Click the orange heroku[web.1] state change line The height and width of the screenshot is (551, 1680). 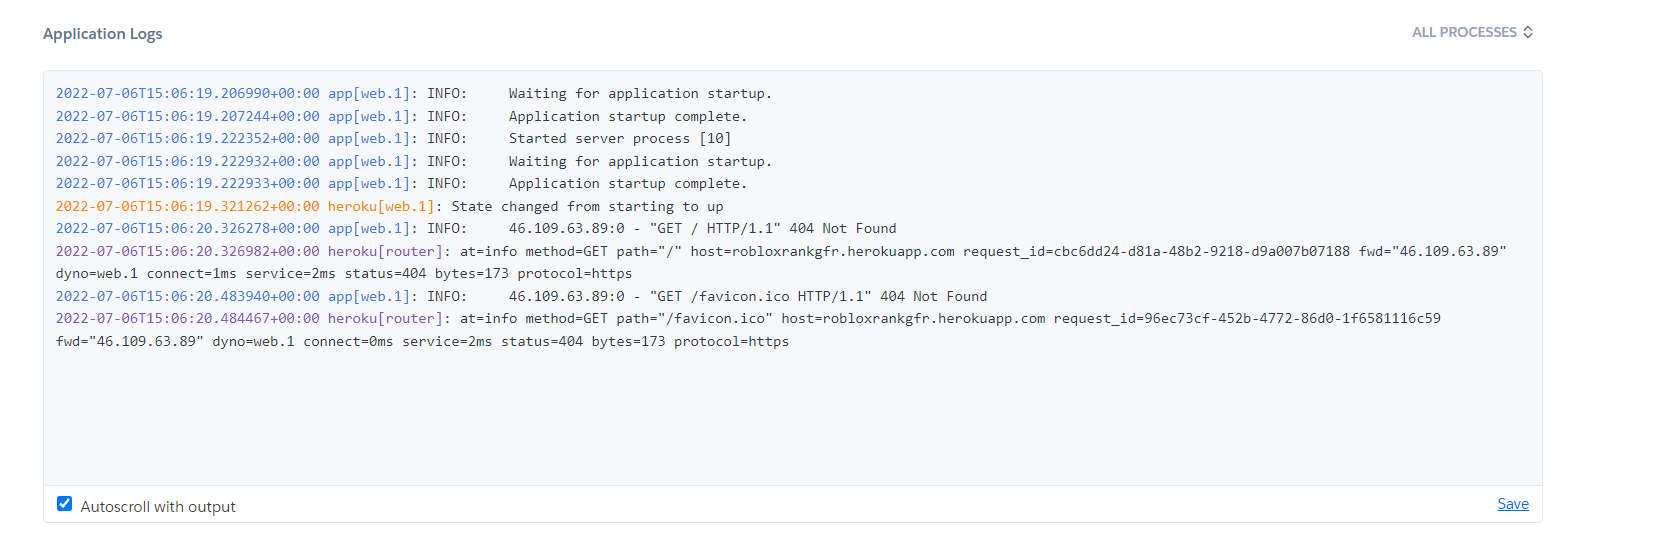click(x=389, y=207)
